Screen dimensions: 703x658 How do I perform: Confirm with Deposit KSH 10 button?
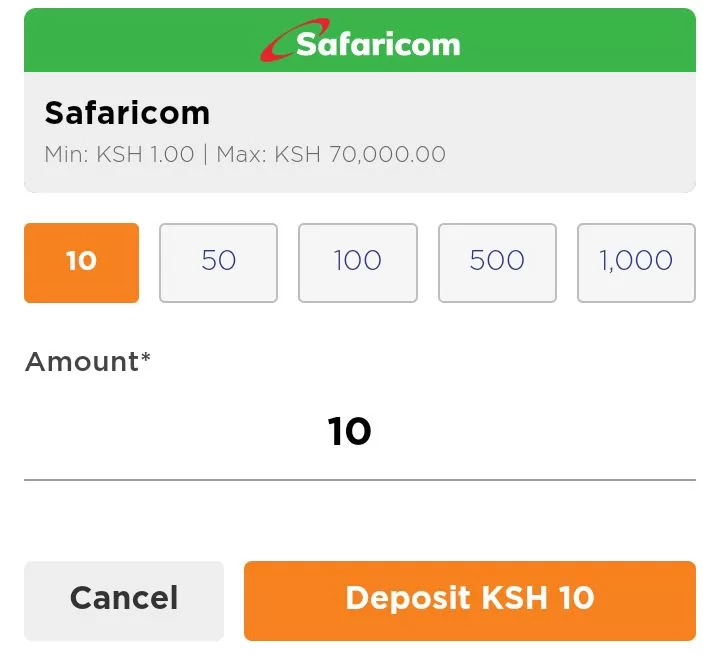[x=470, y=601]
